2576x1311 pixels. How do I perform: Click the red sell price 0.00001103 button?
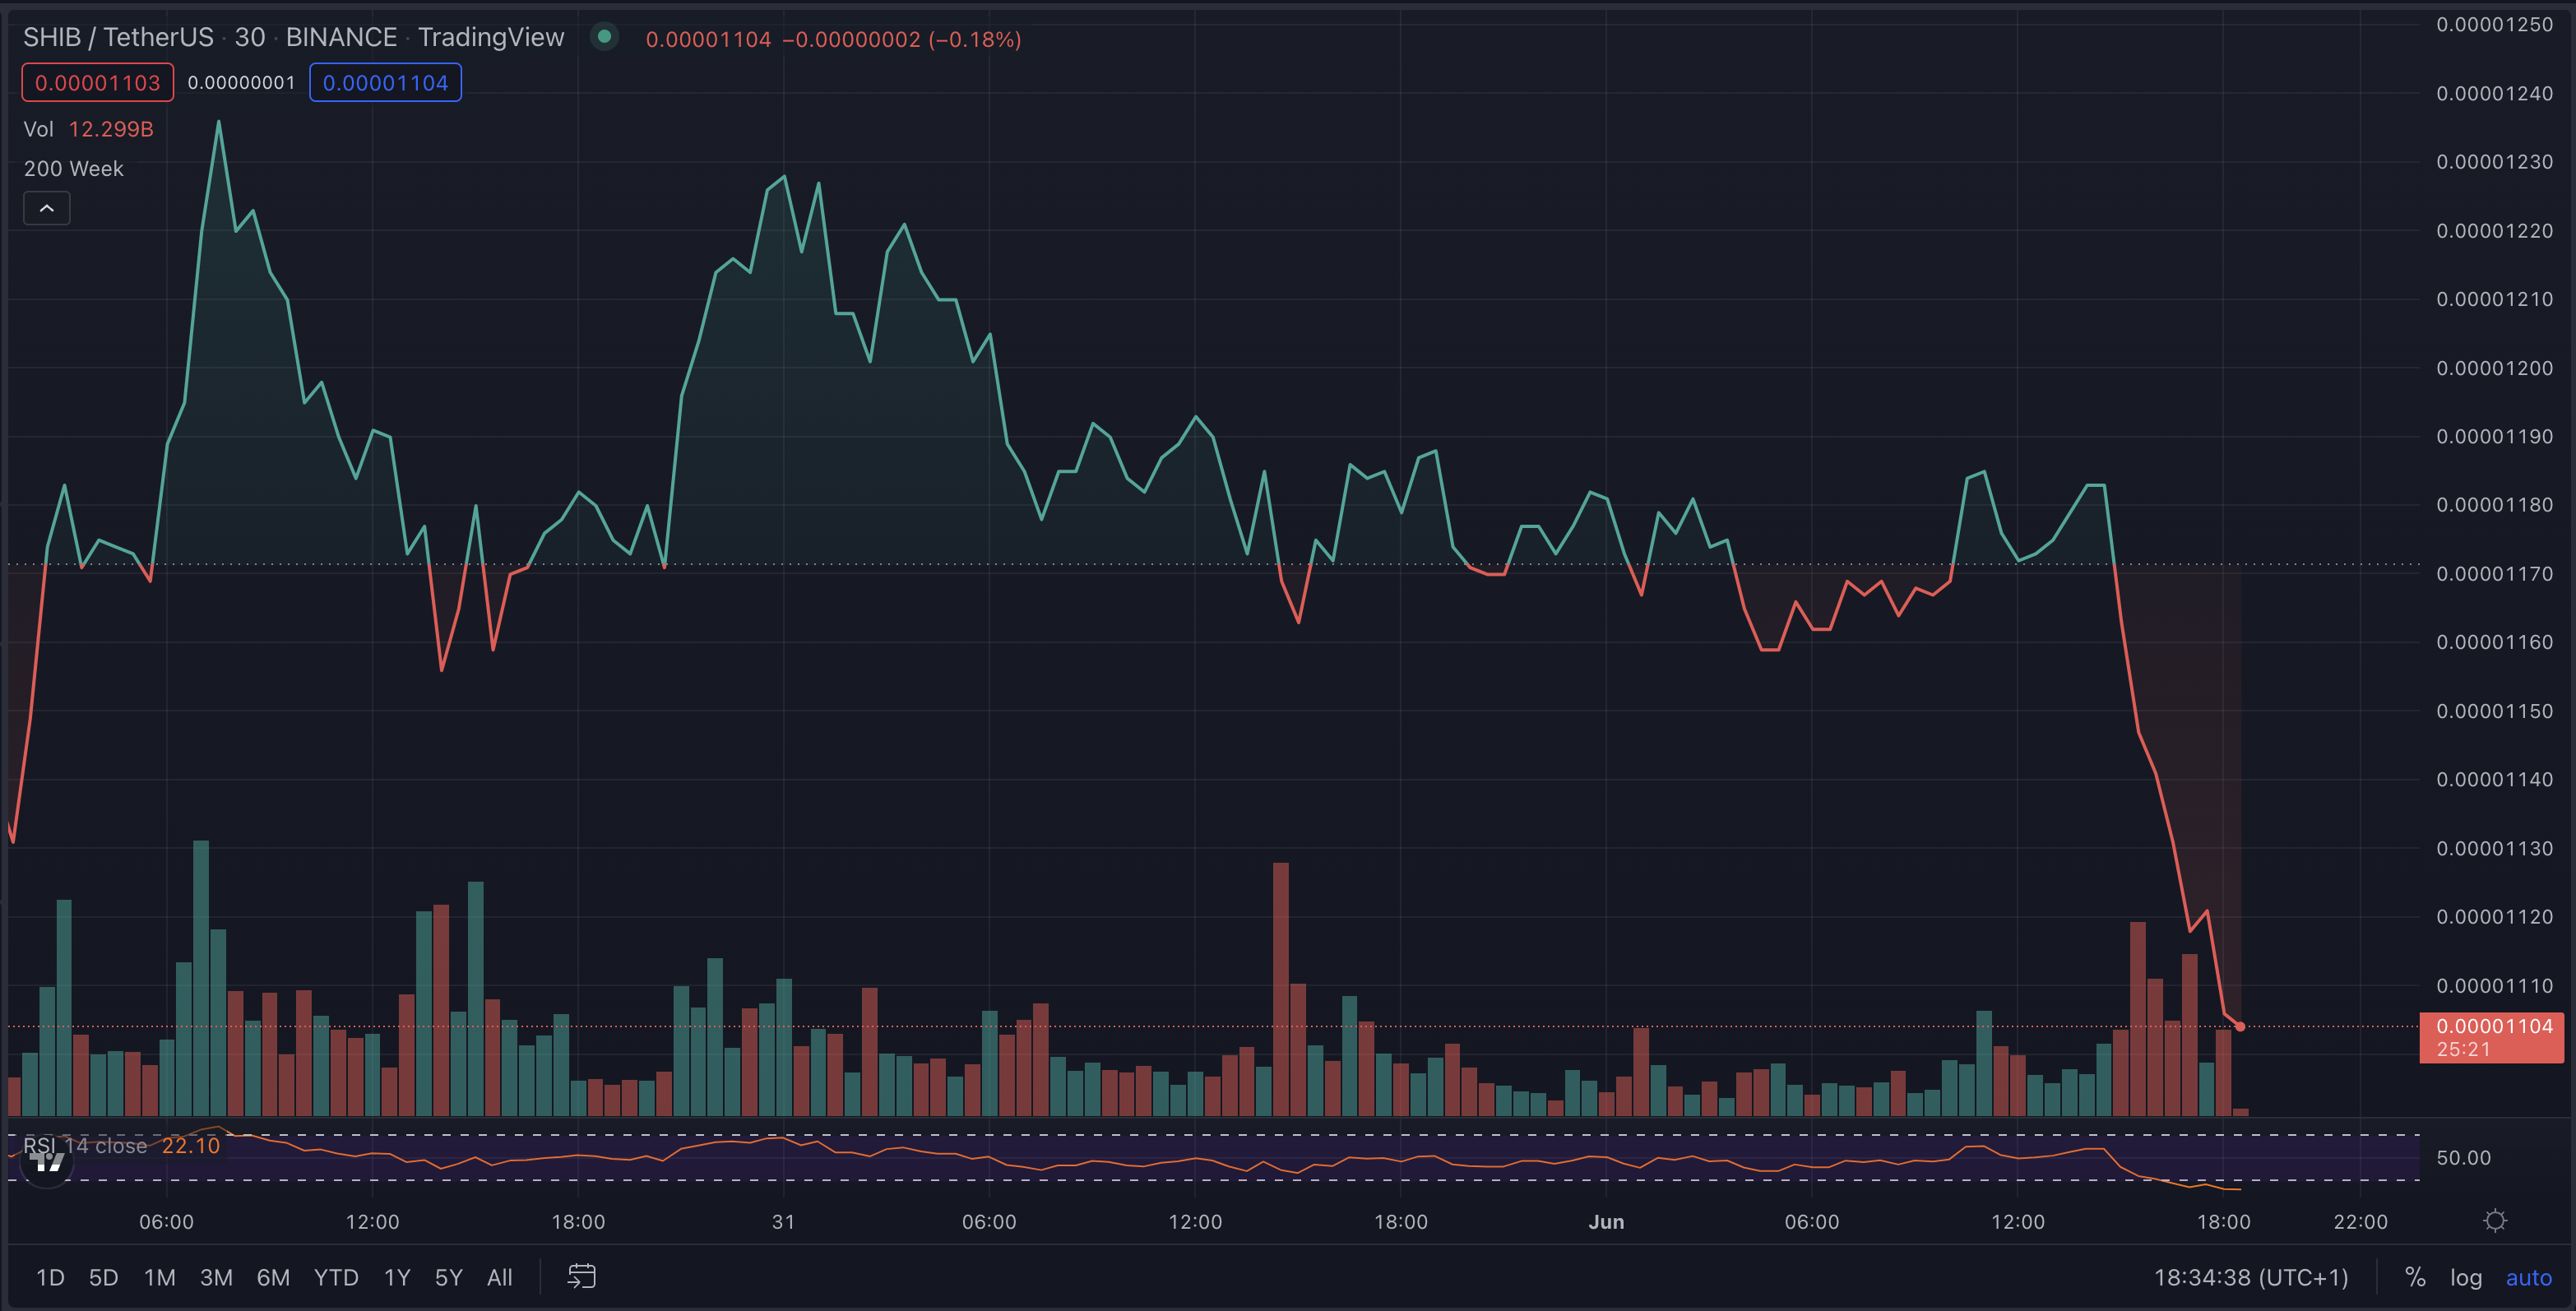coord(98,83)
